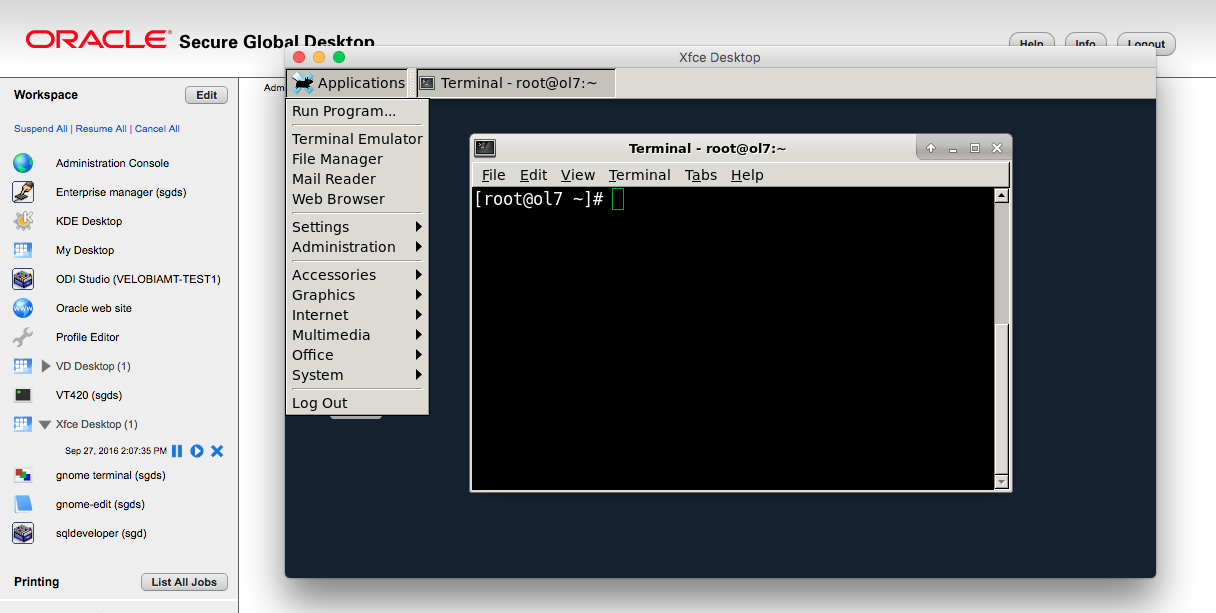Image resolution: width=1216 pixels, height=613 pixels.
Task: Click the terminal prompt cursor
Action: pos(618,199)
